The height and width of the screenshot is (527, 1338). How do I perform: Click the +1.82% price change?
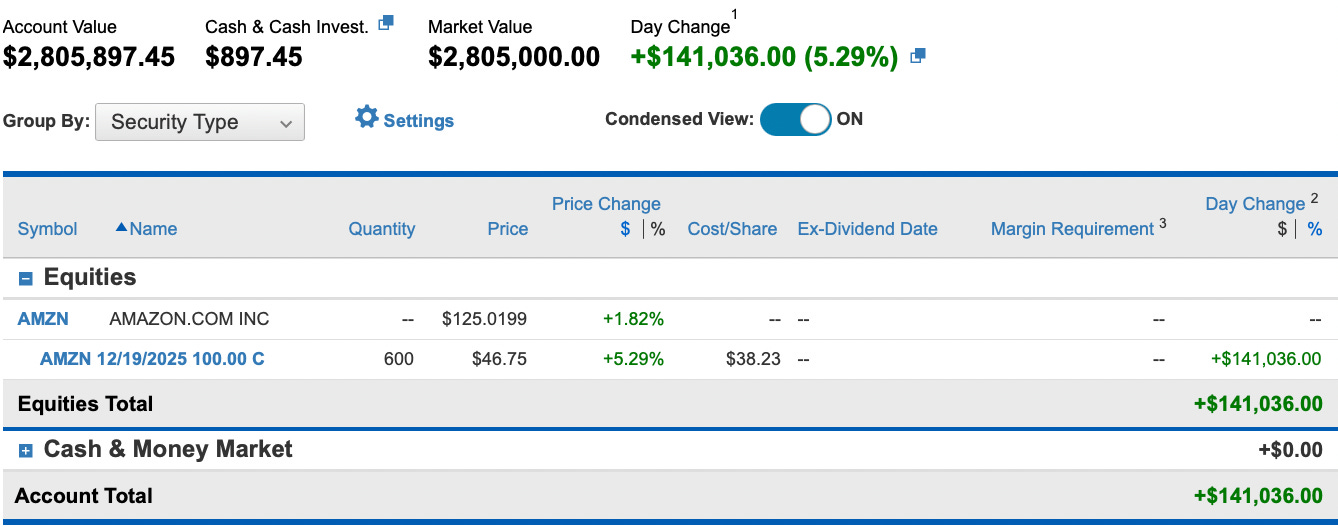(633, 319)
